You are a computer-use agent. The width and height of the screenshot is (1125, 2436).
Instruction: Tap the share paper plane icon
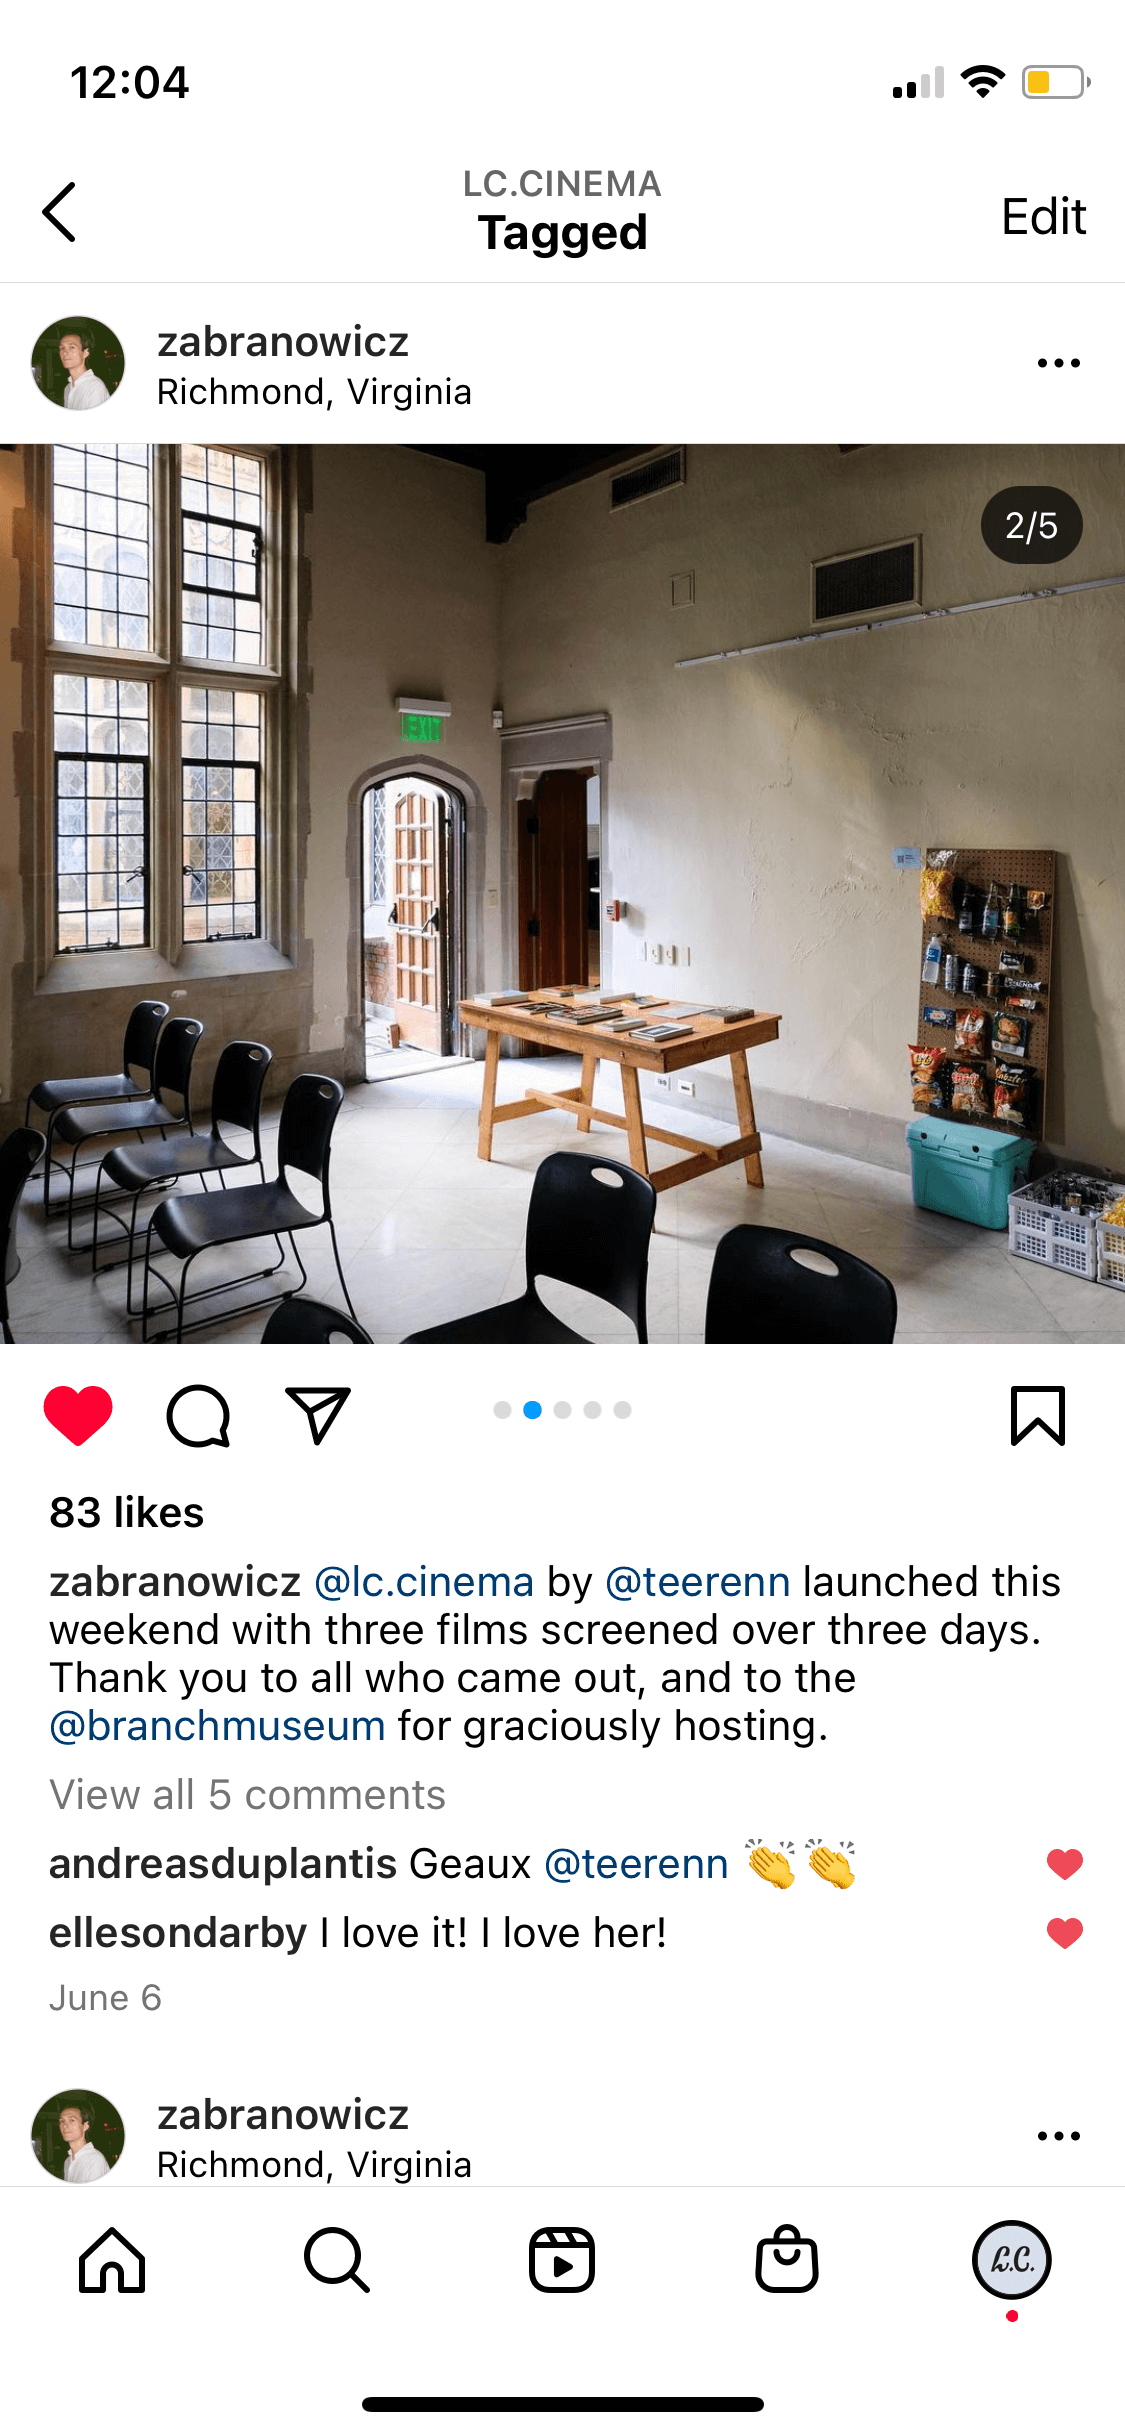pos(318,1415)
